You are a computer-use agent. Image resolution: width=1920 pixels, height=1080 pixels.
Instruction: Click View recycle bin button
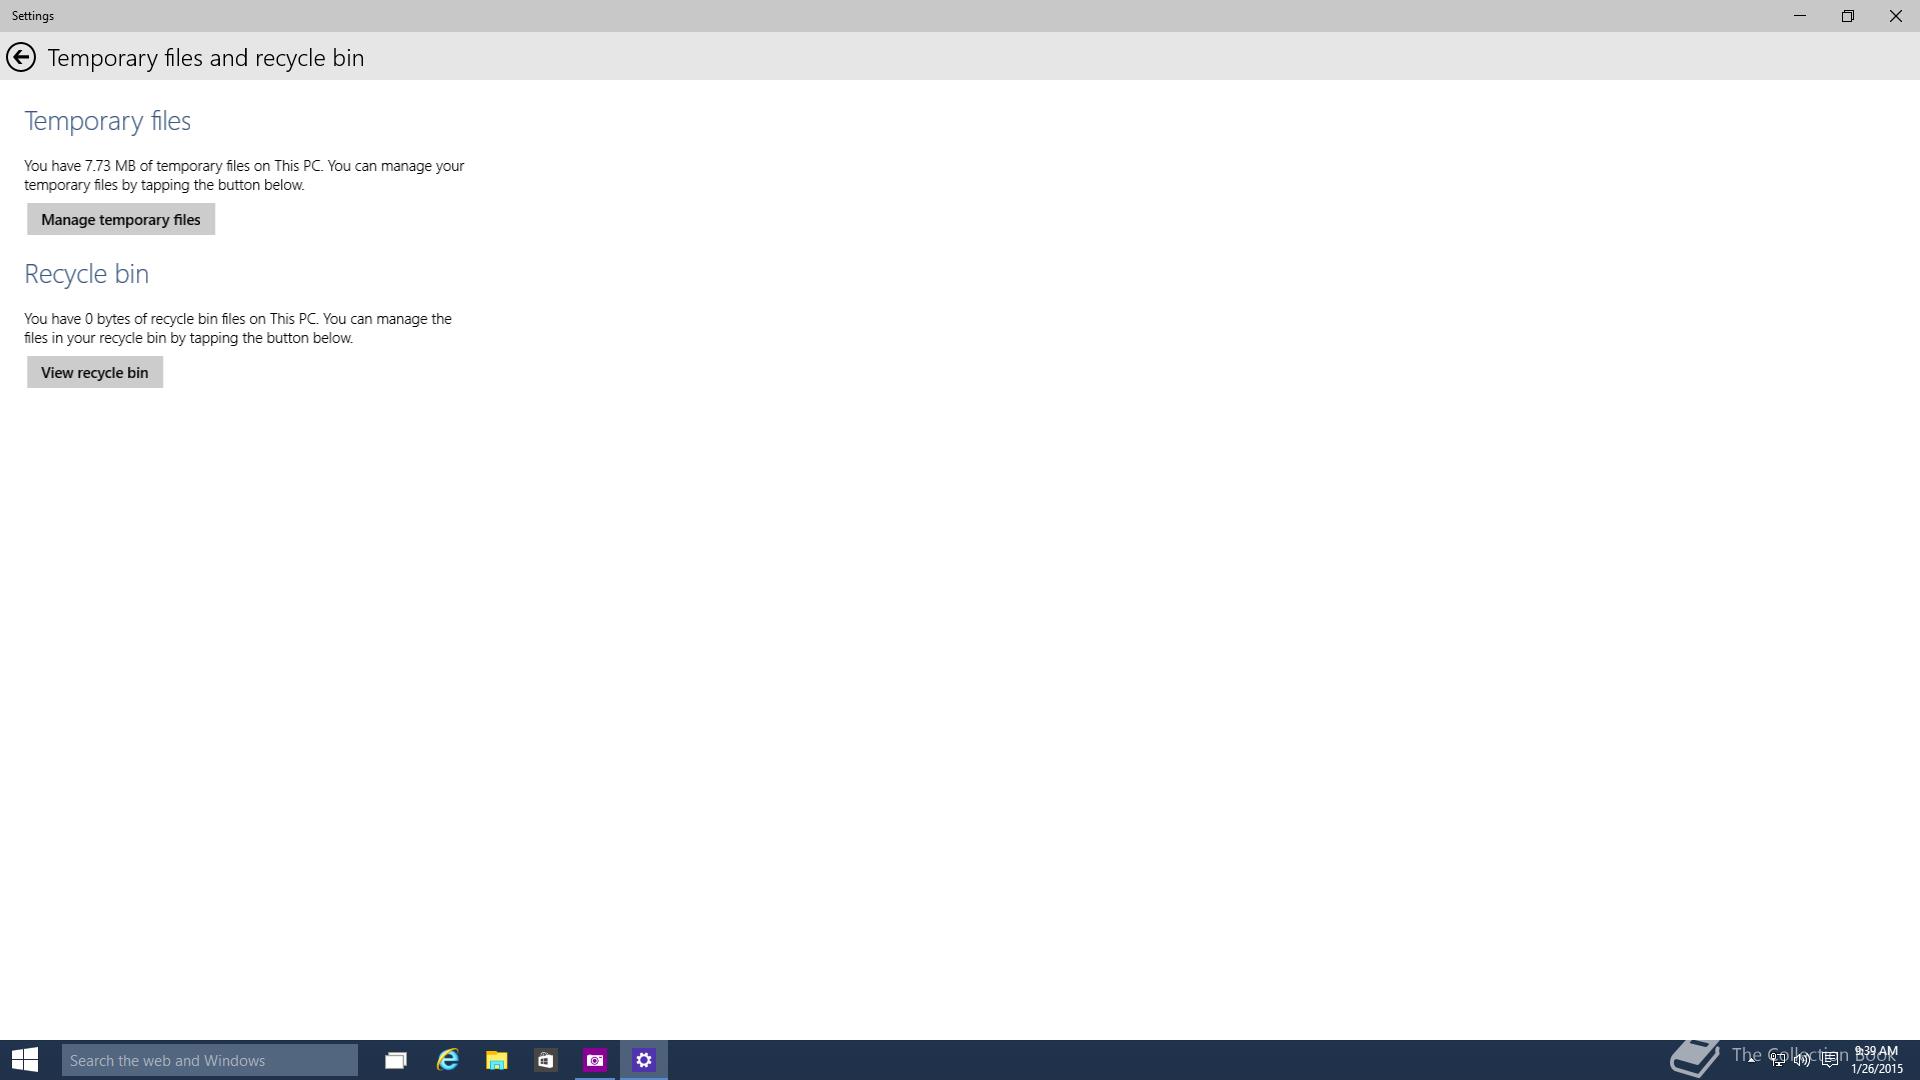click(94, 372)
